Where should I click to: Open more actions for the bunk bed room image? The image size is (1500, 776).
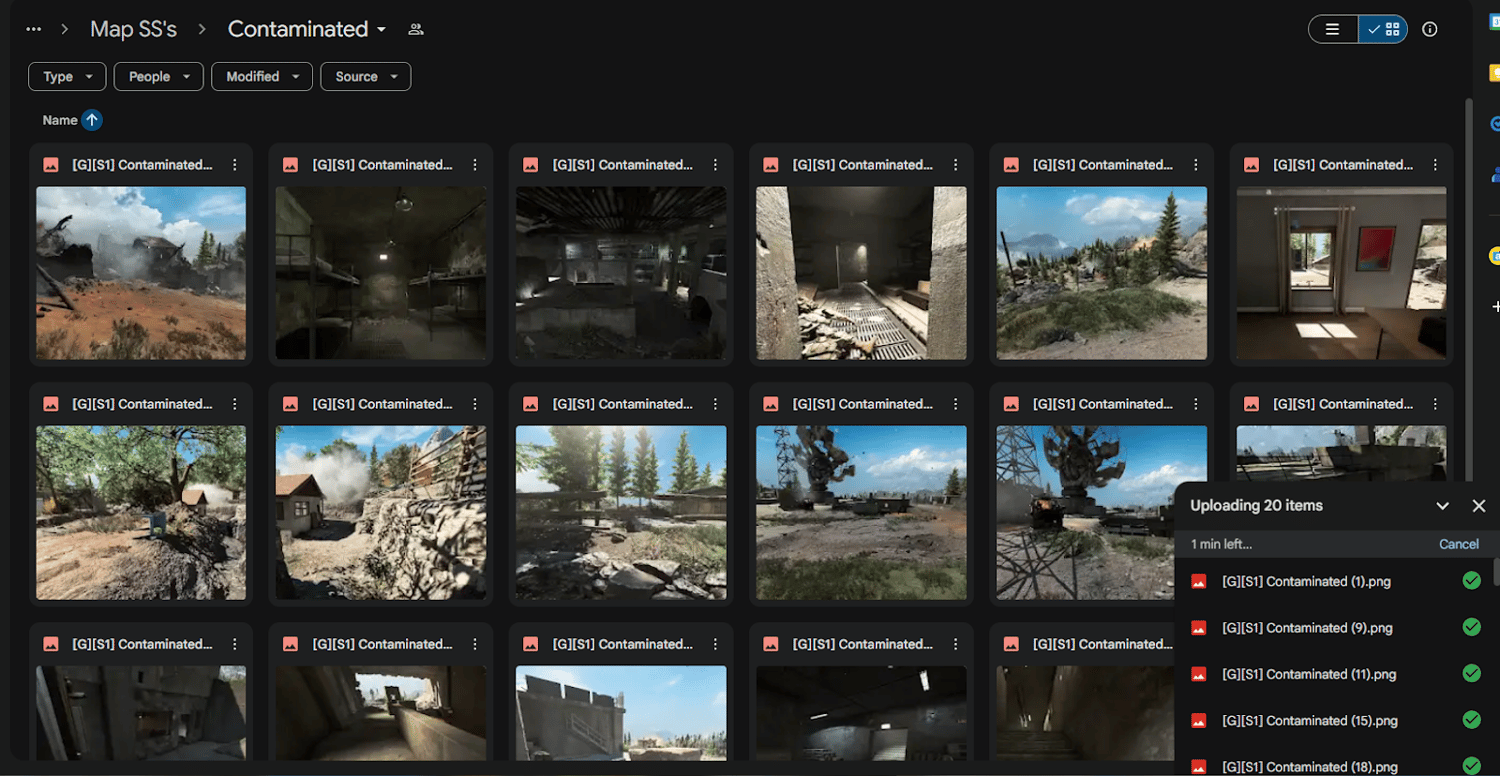pos(475,165)
